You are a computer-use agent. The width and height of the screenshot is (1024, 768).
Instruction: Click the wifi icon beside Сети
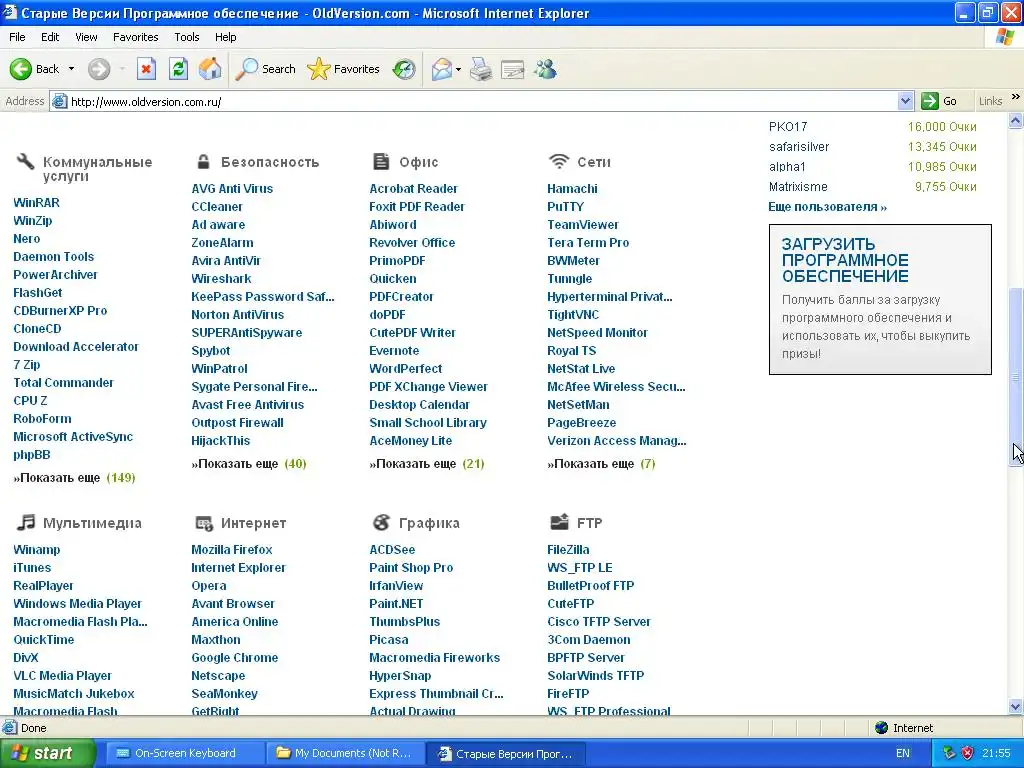[x=558, y=161]
